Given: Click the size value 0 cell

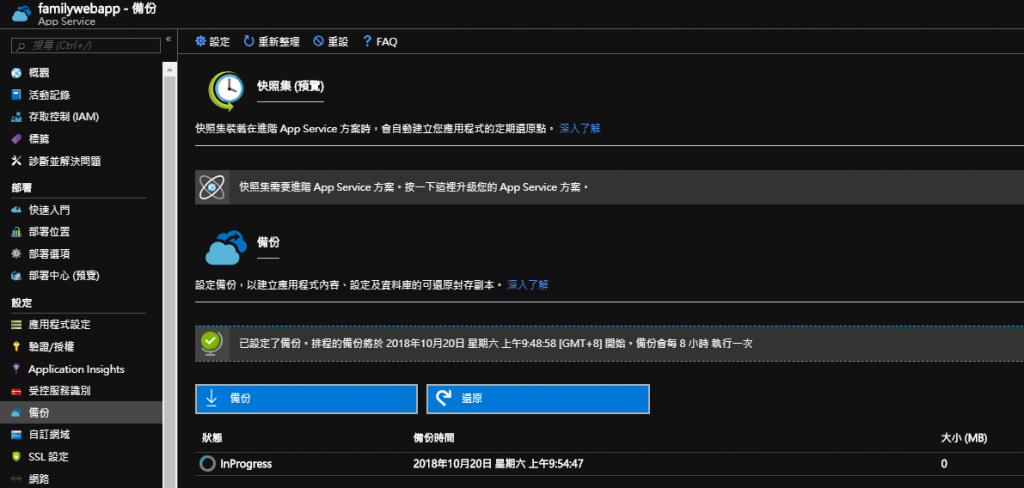Looking at the screenshot, I should [x=944, y=464].
